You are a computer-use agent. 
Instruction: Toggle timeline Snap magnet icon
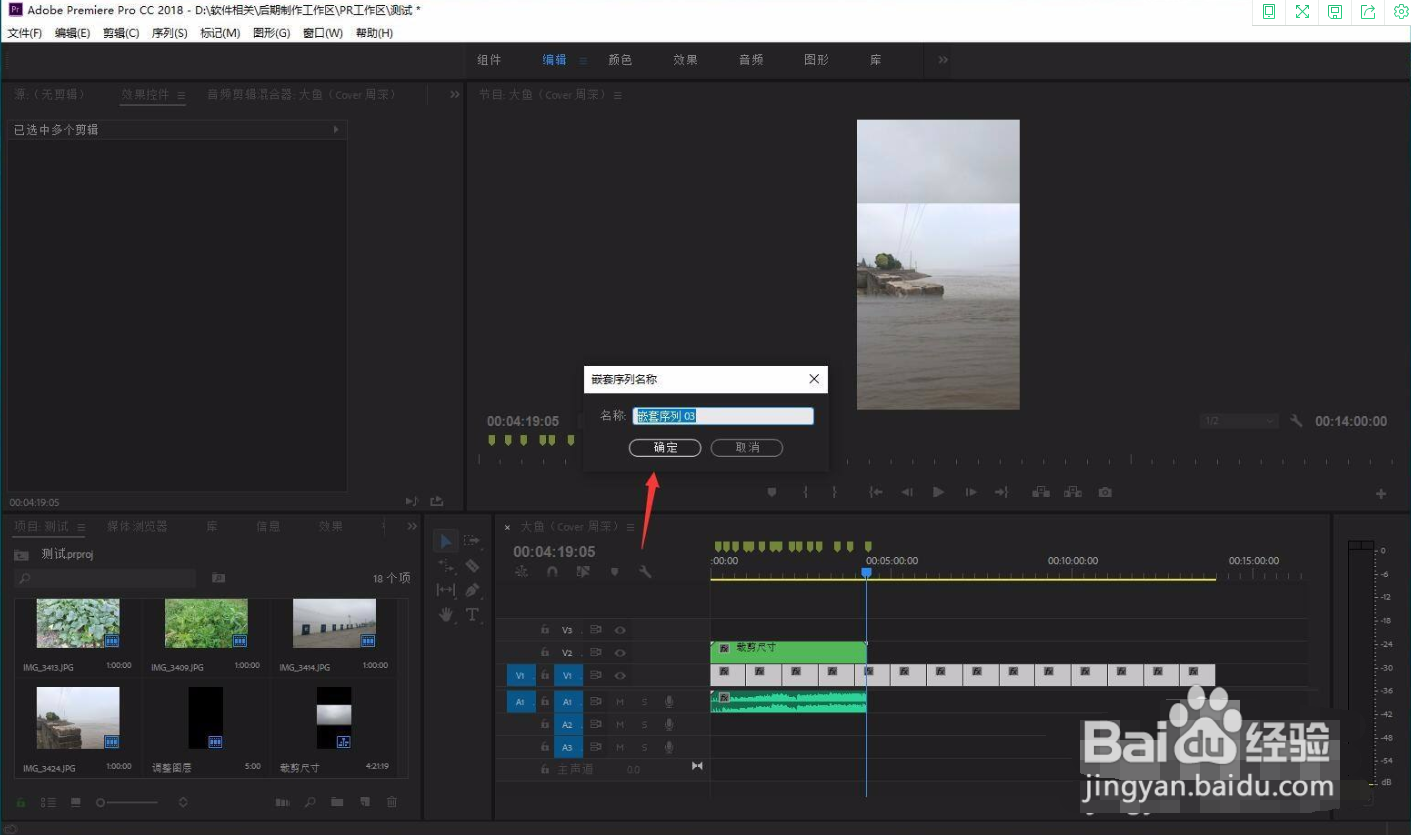tap(552, 572)
